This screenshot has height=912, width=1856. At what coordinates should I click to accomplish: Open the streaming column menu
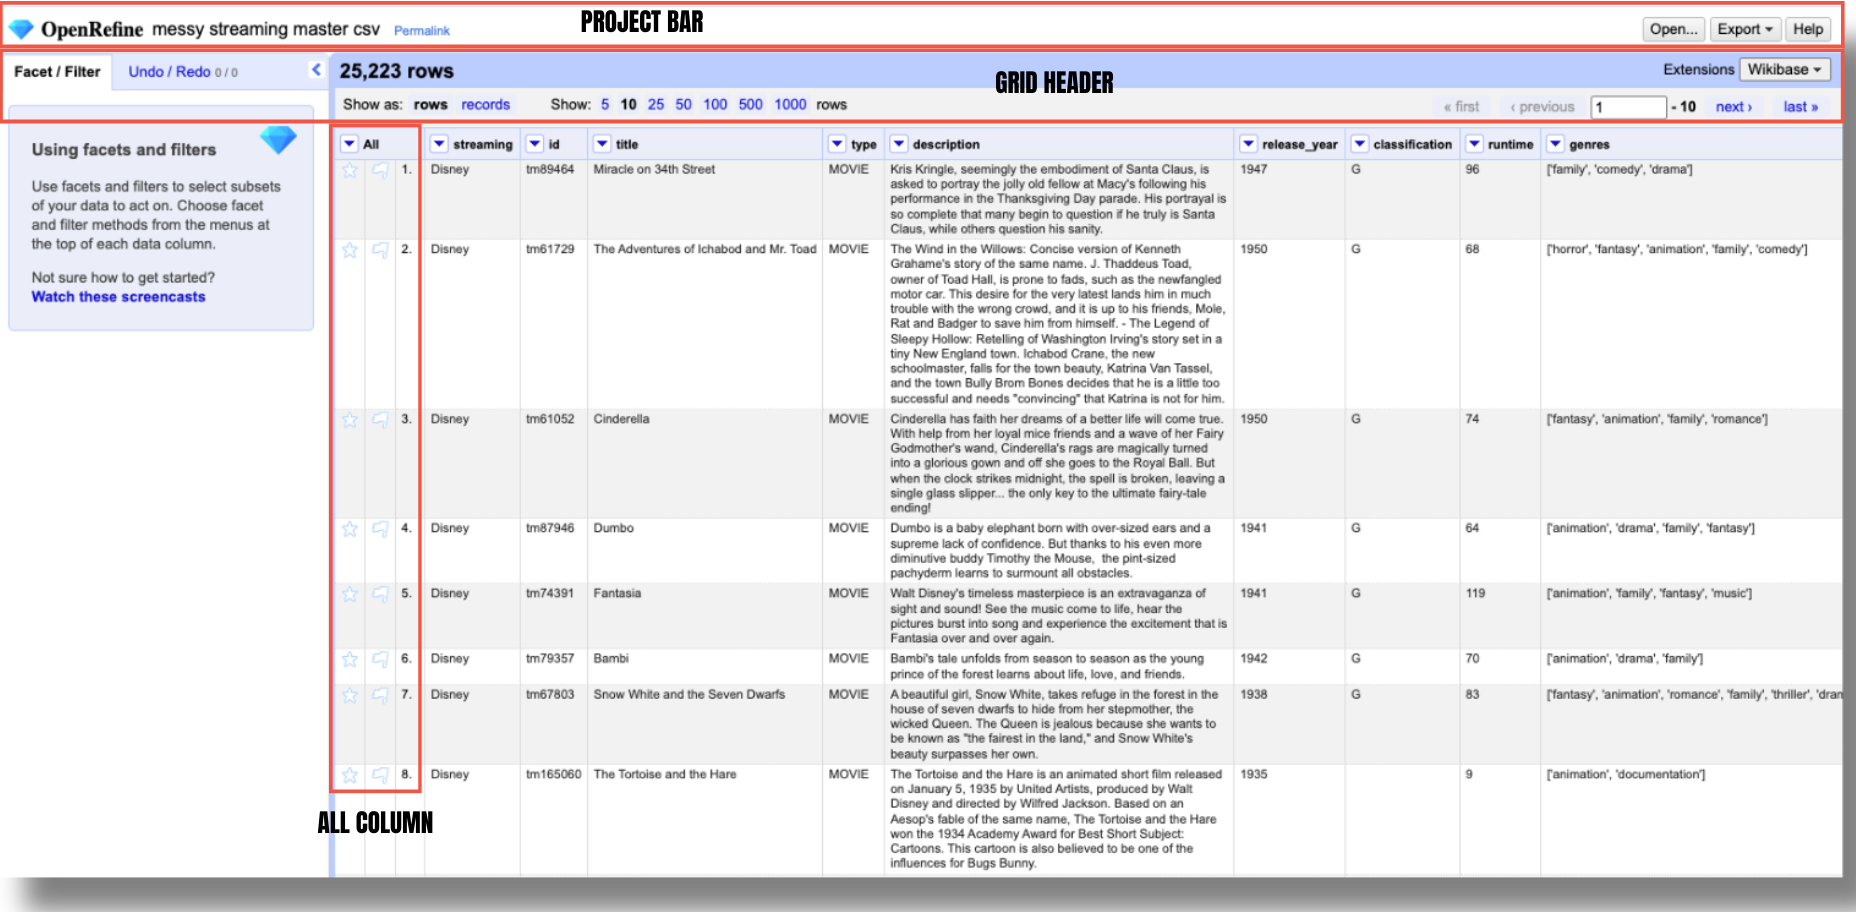439,144
